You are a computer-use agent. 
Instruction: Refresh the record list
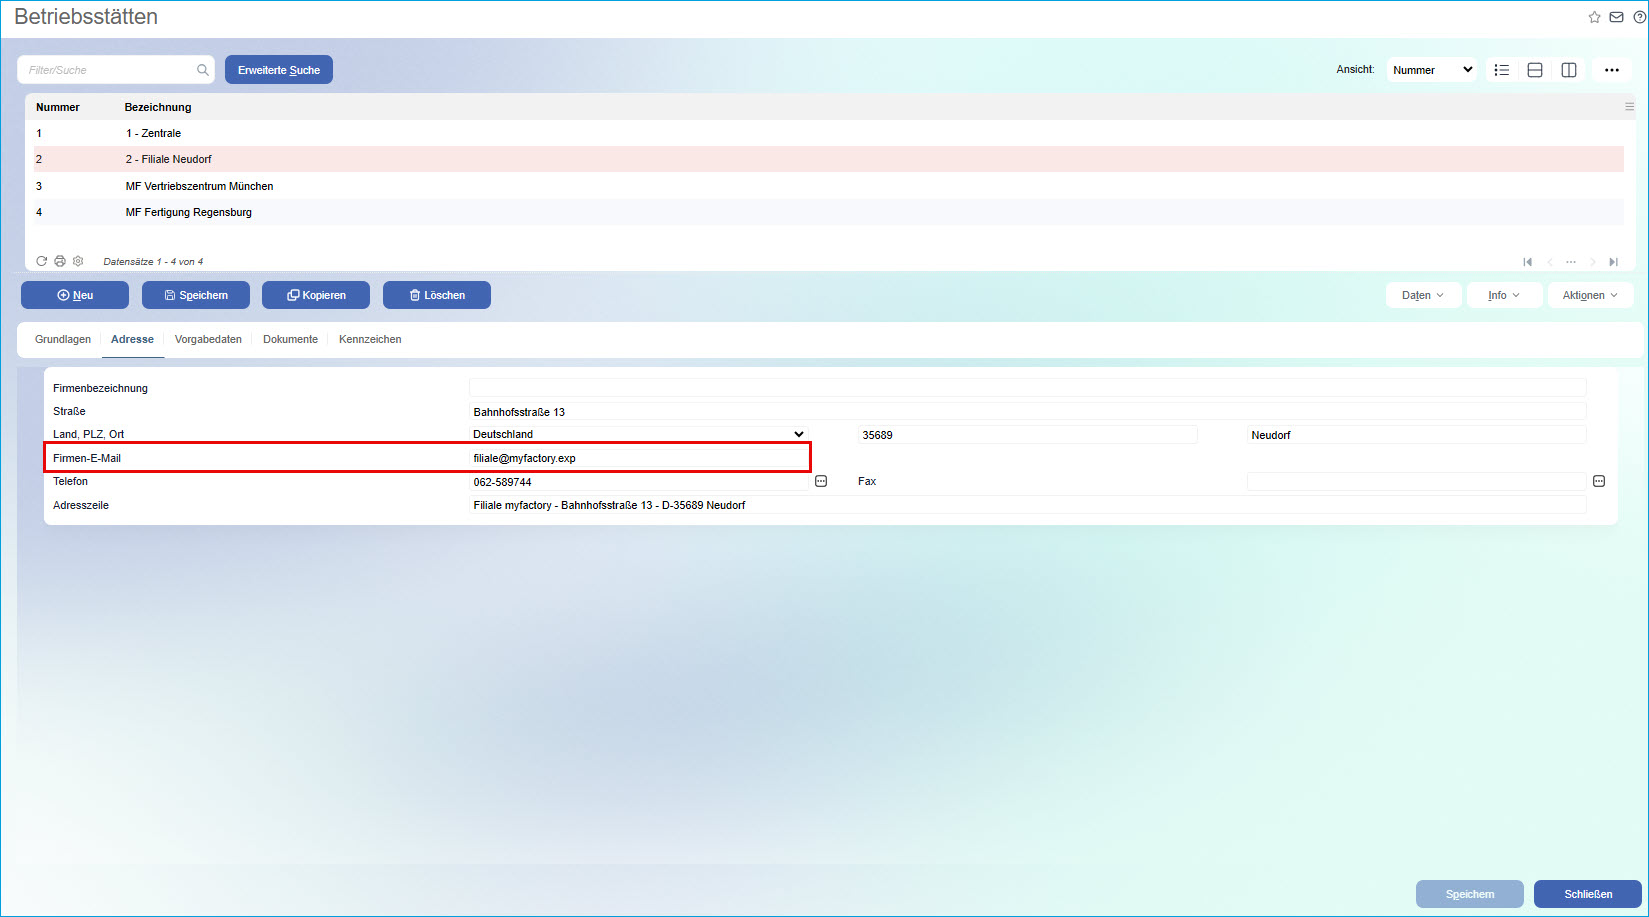pyautogui.click(x=42, y=261)
